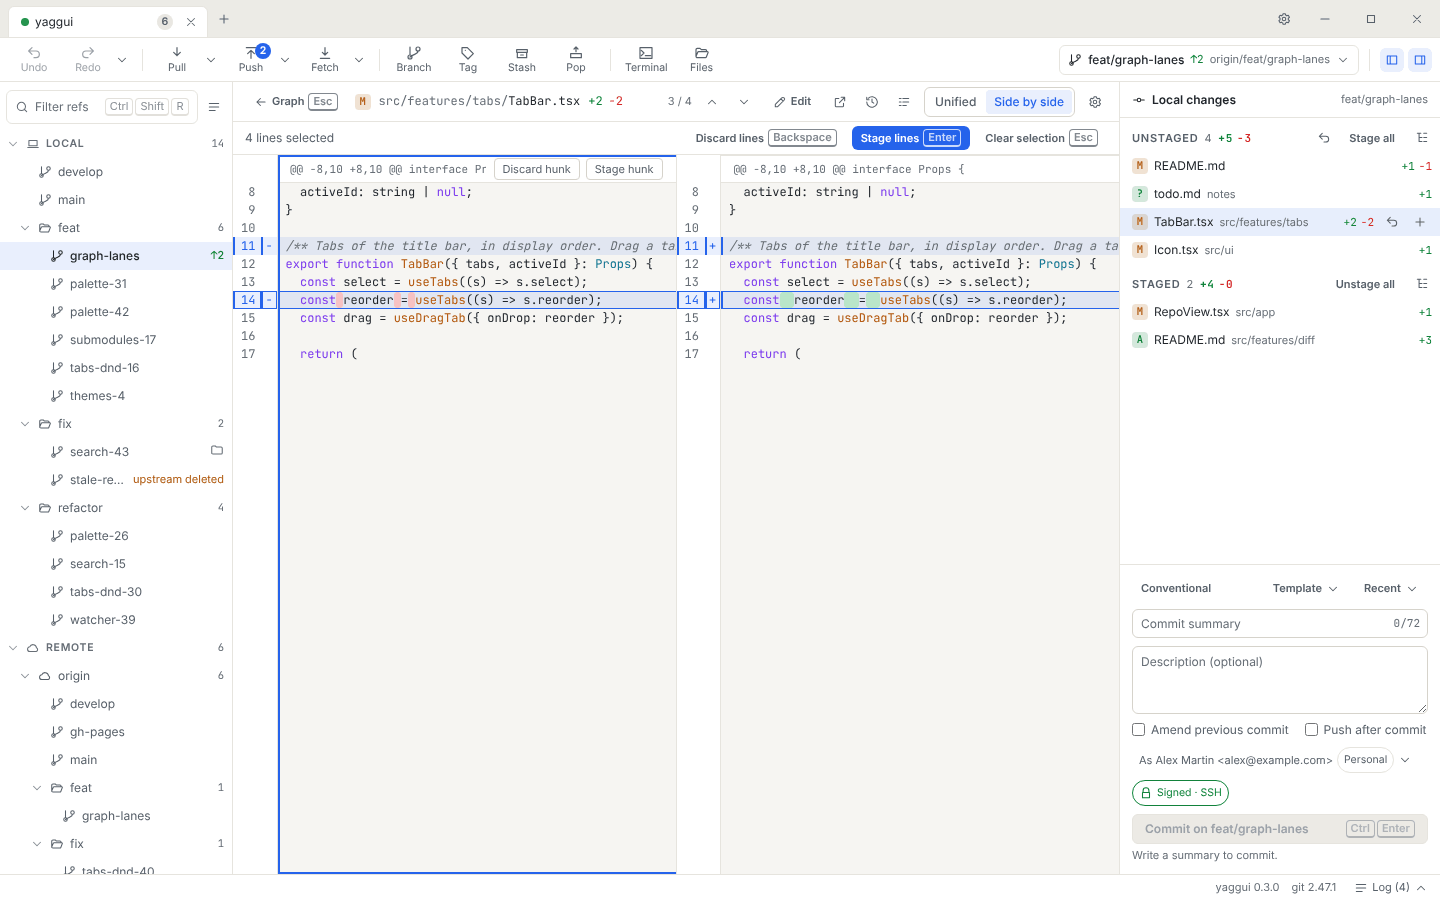Click the Pull toolbar icon
Screen dimensions: 1440x900
tap(177, 59)
